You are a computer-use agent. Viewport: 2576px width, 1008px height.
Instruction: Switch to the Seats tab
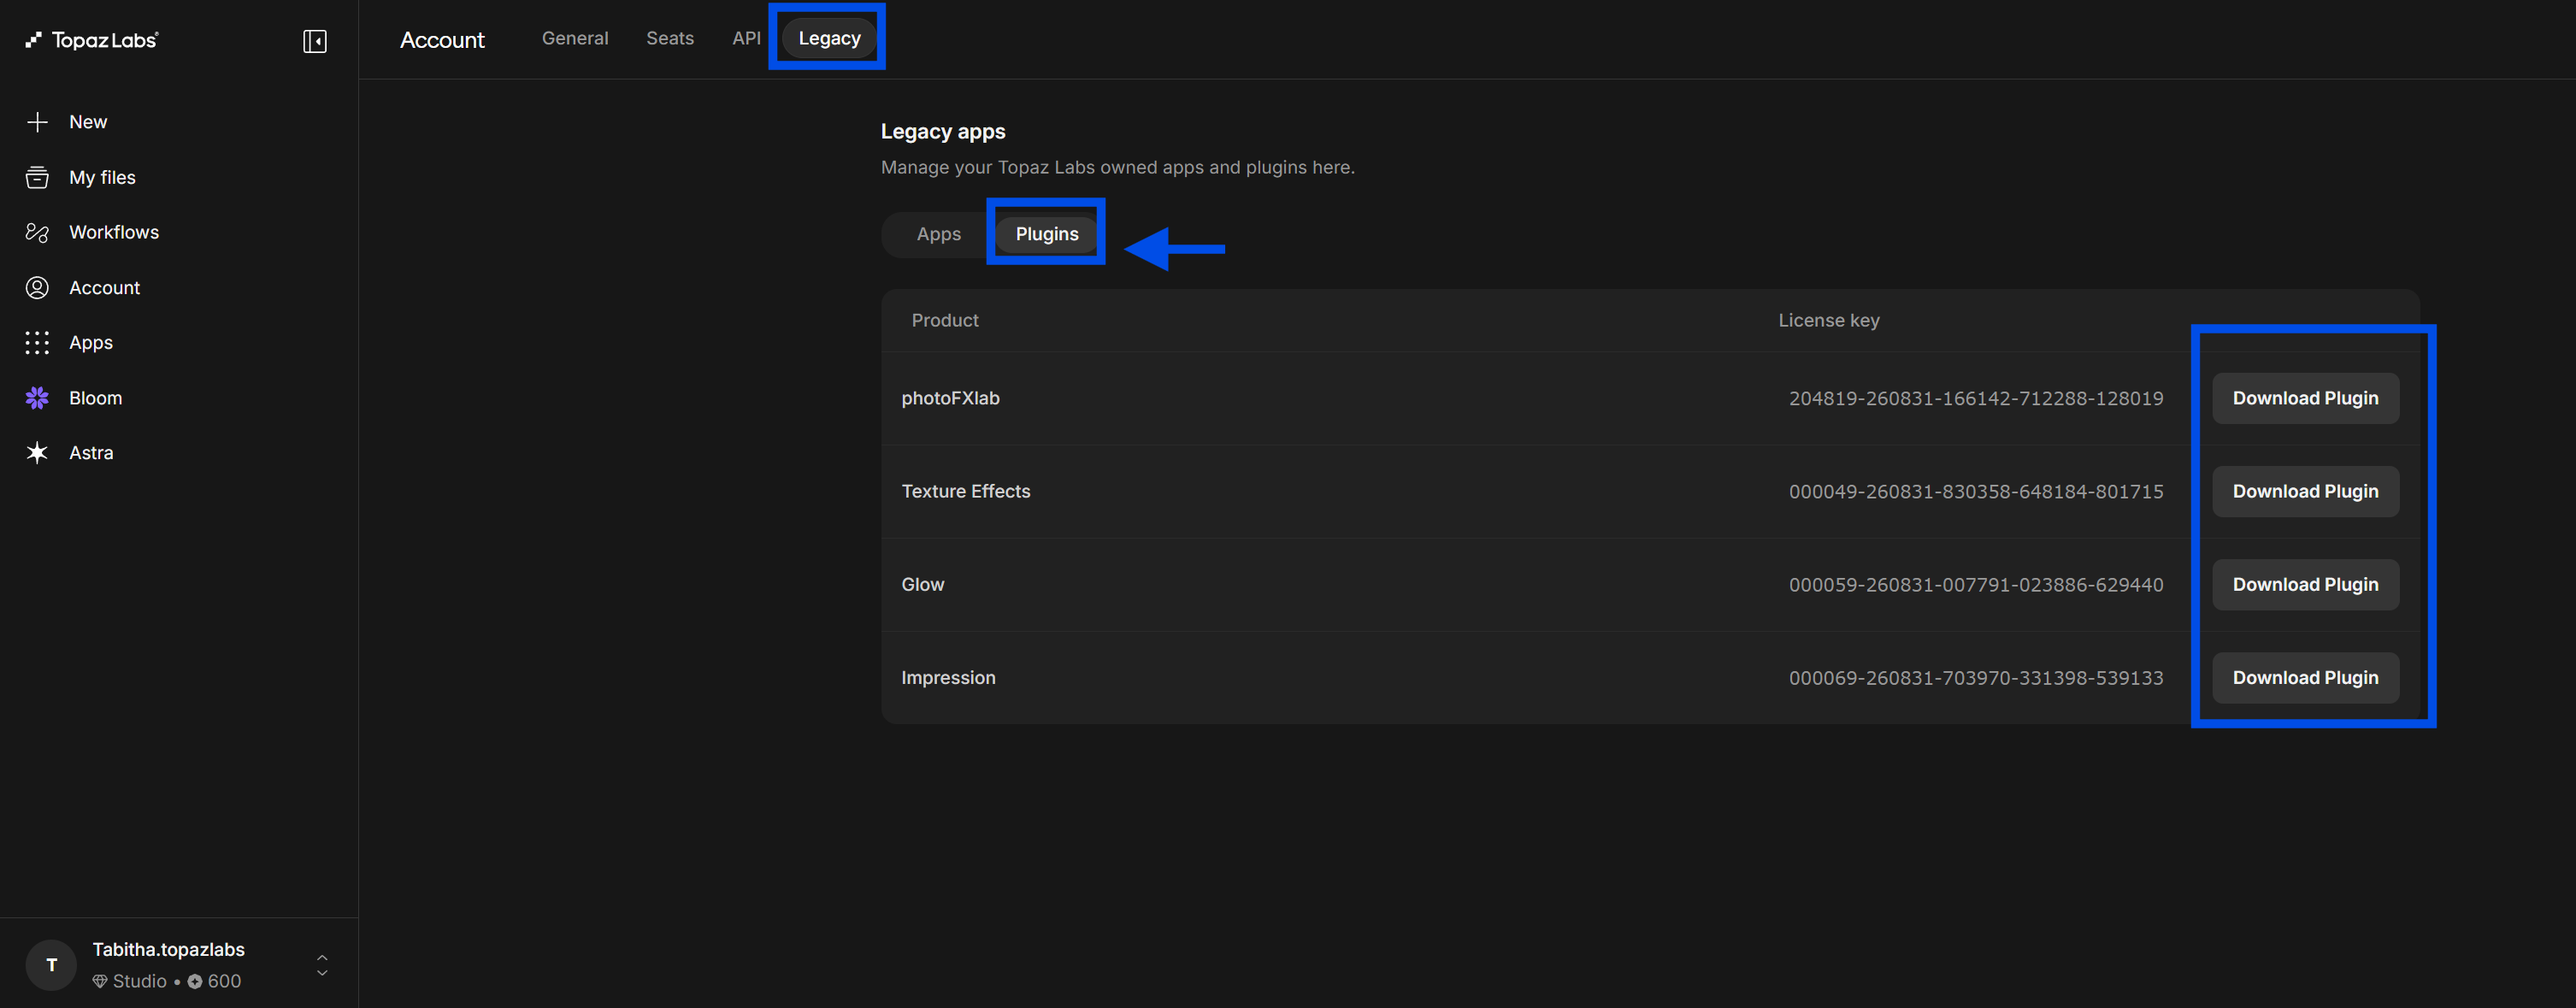[x=670, y=38]
